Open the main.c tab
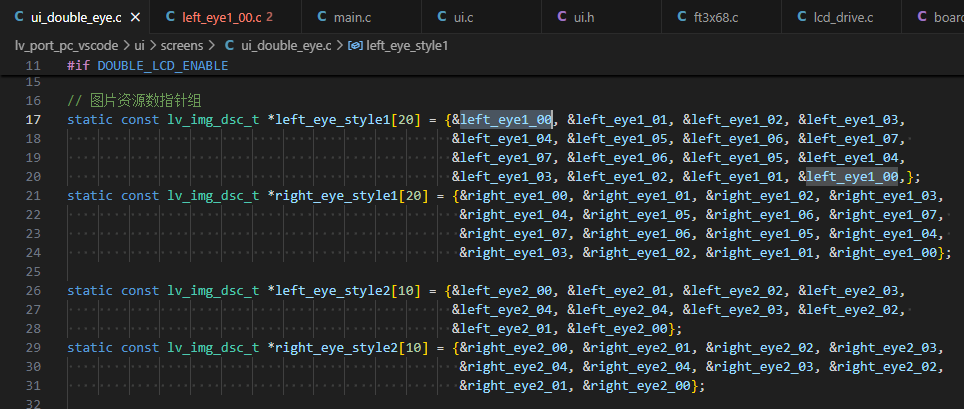 pyautogui.click(x=352, y=17)
